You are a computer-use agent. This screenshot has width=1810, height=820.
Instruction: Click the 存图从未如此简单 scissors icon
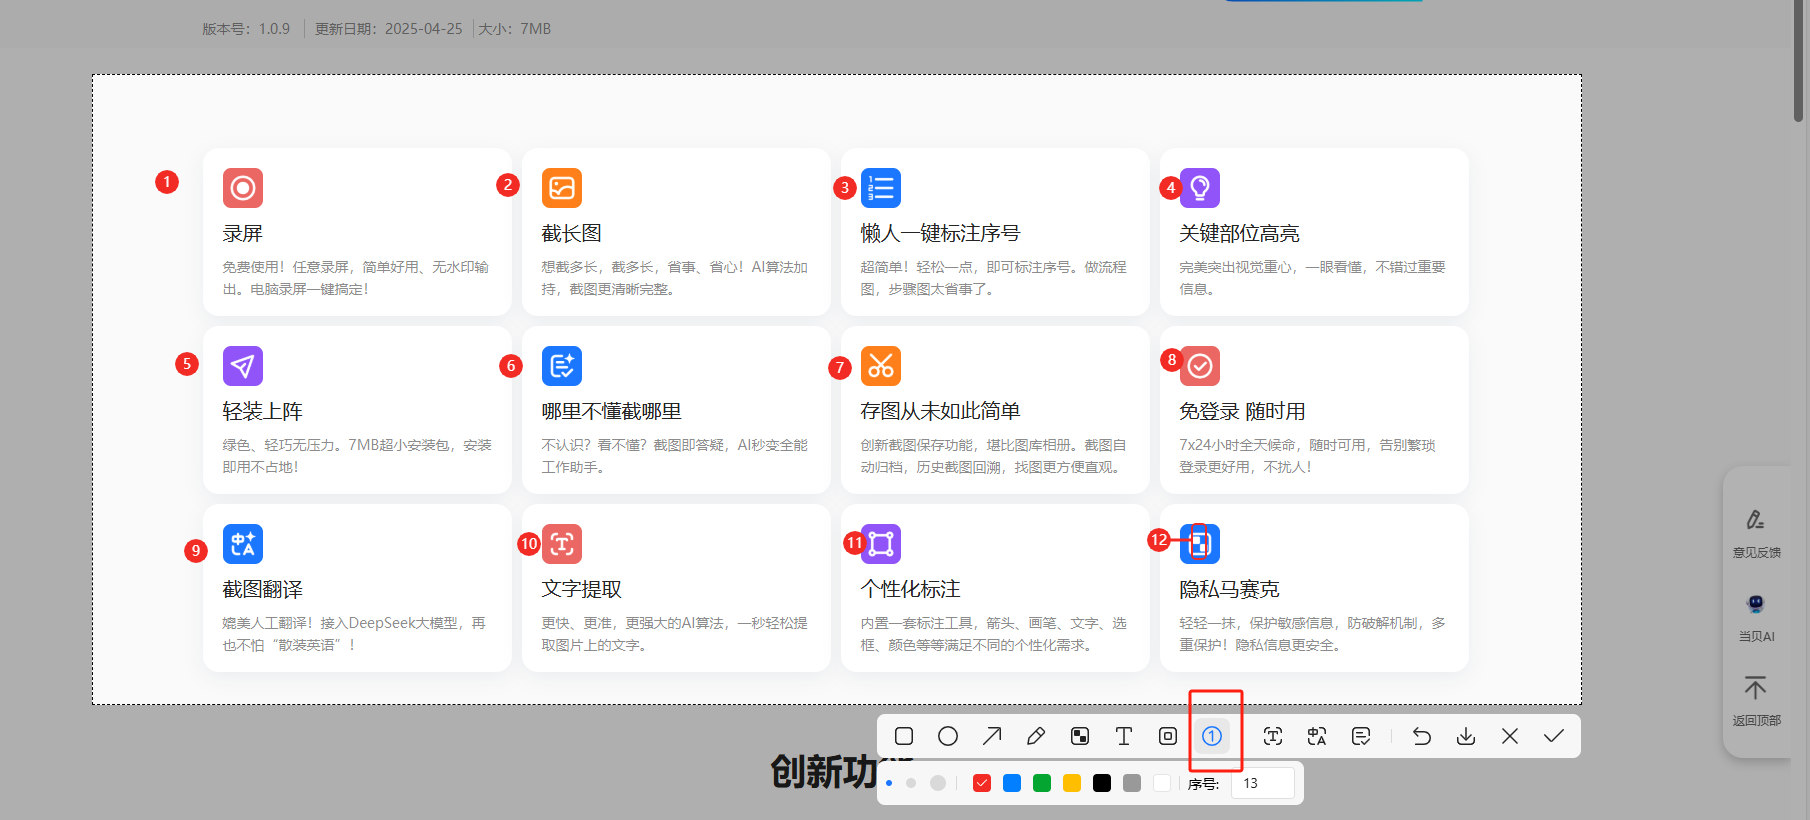[881, 366]
